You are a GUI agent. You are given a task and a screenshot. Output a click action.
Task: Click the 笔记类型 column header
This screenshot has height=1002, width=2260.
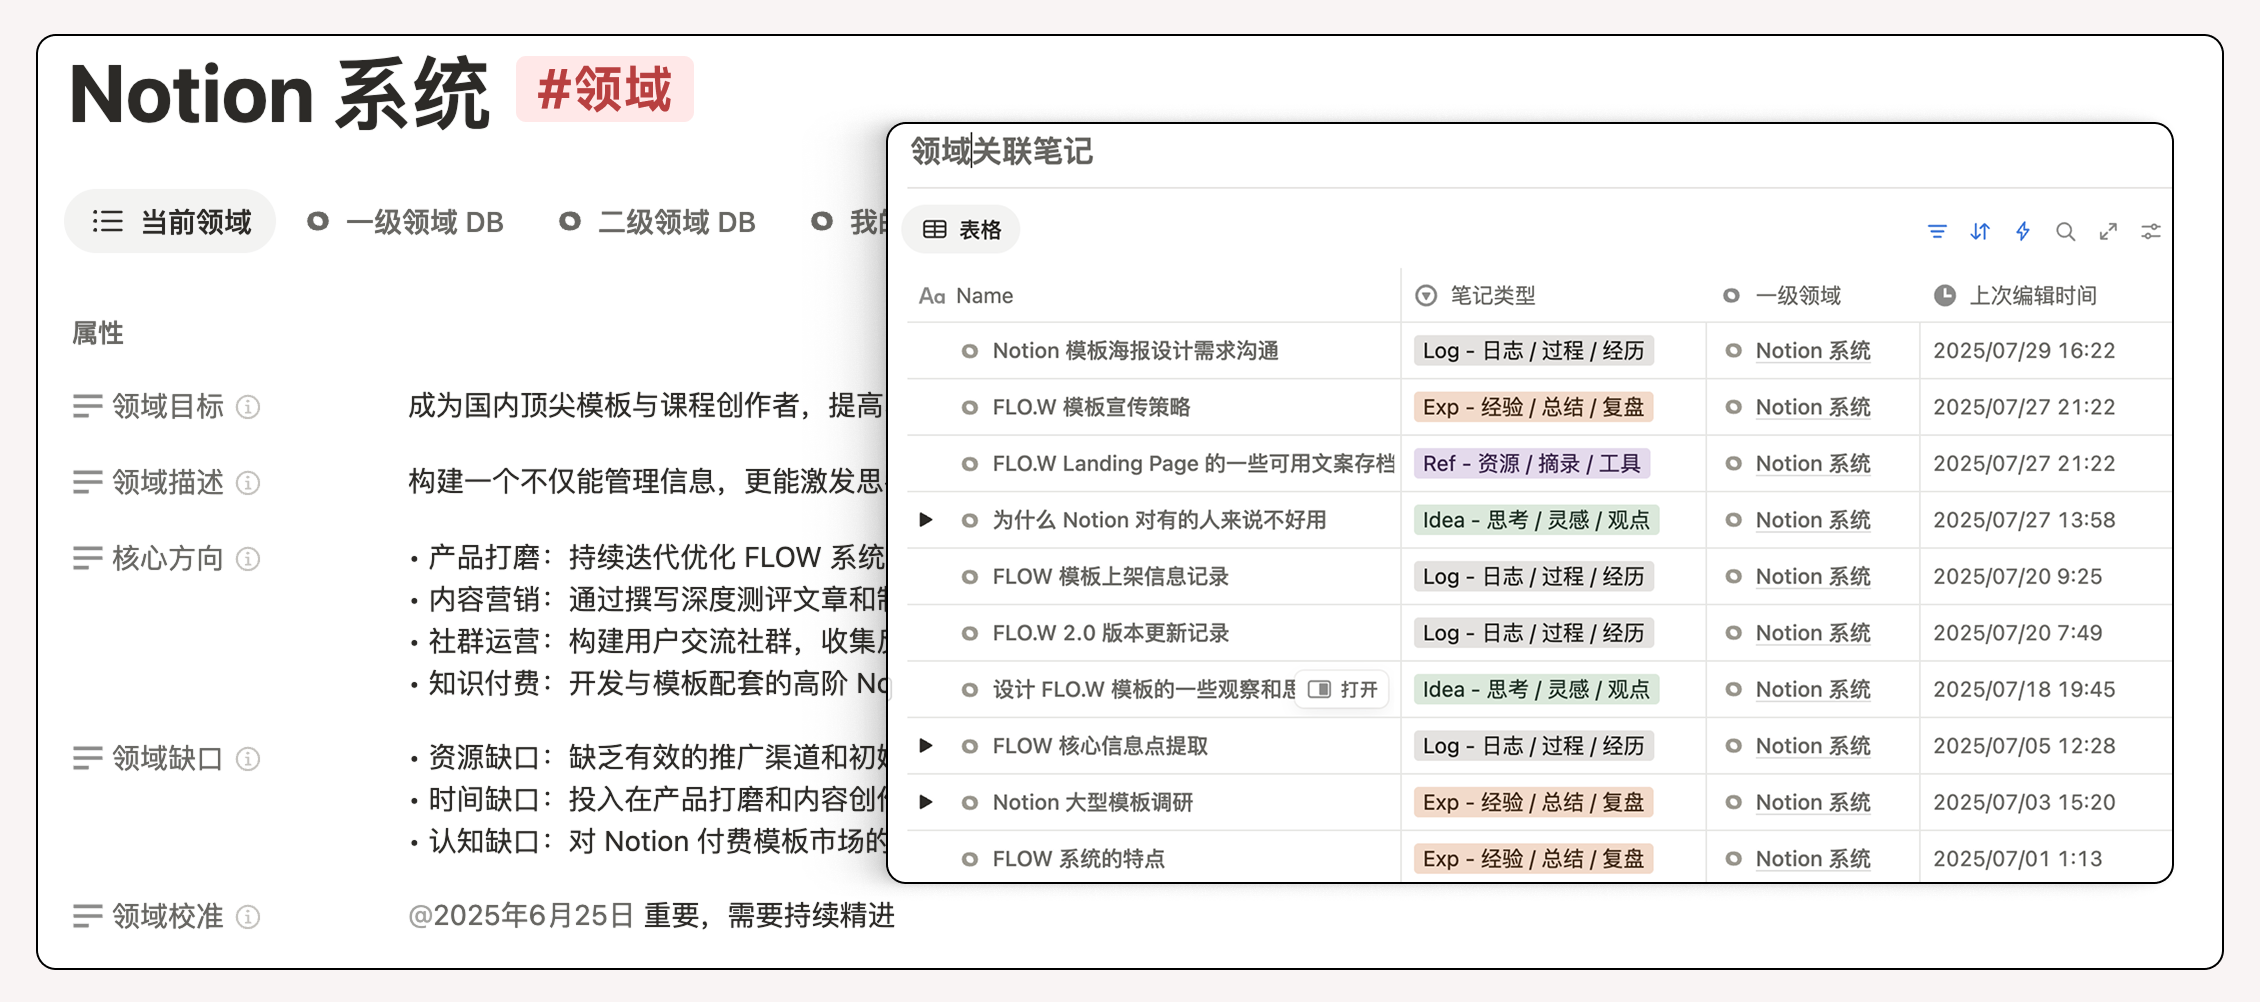click(1475, 296)
